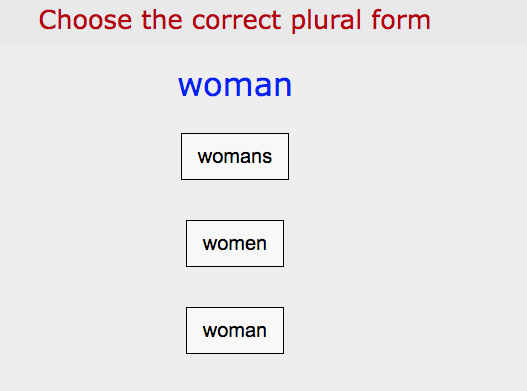The width and height of the screenshot is (527, 391).
Task: Submit "womans" as the plural form
Action: tap(235, 156)
